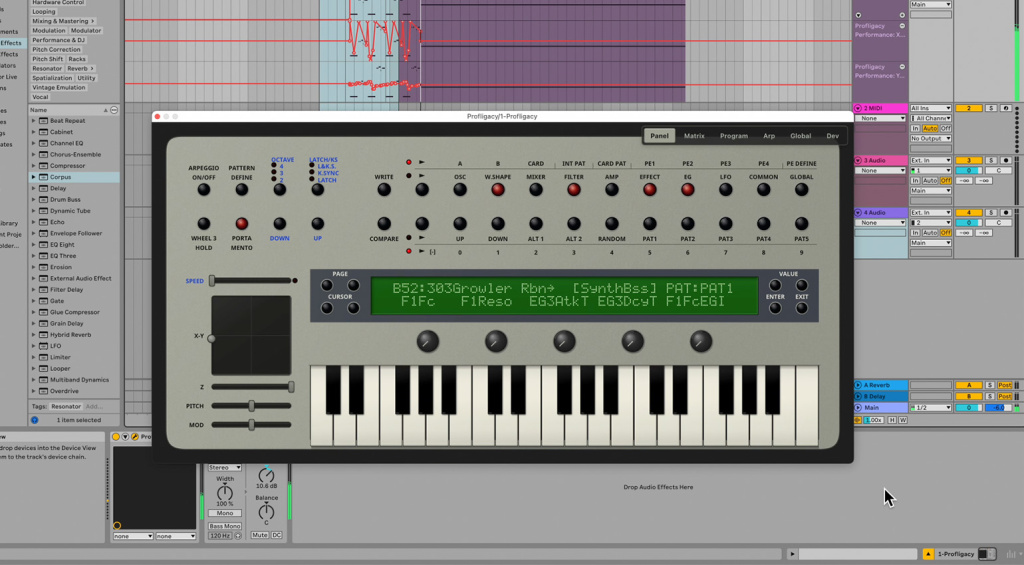Solo the 2 MIDI track

[991, 108]
